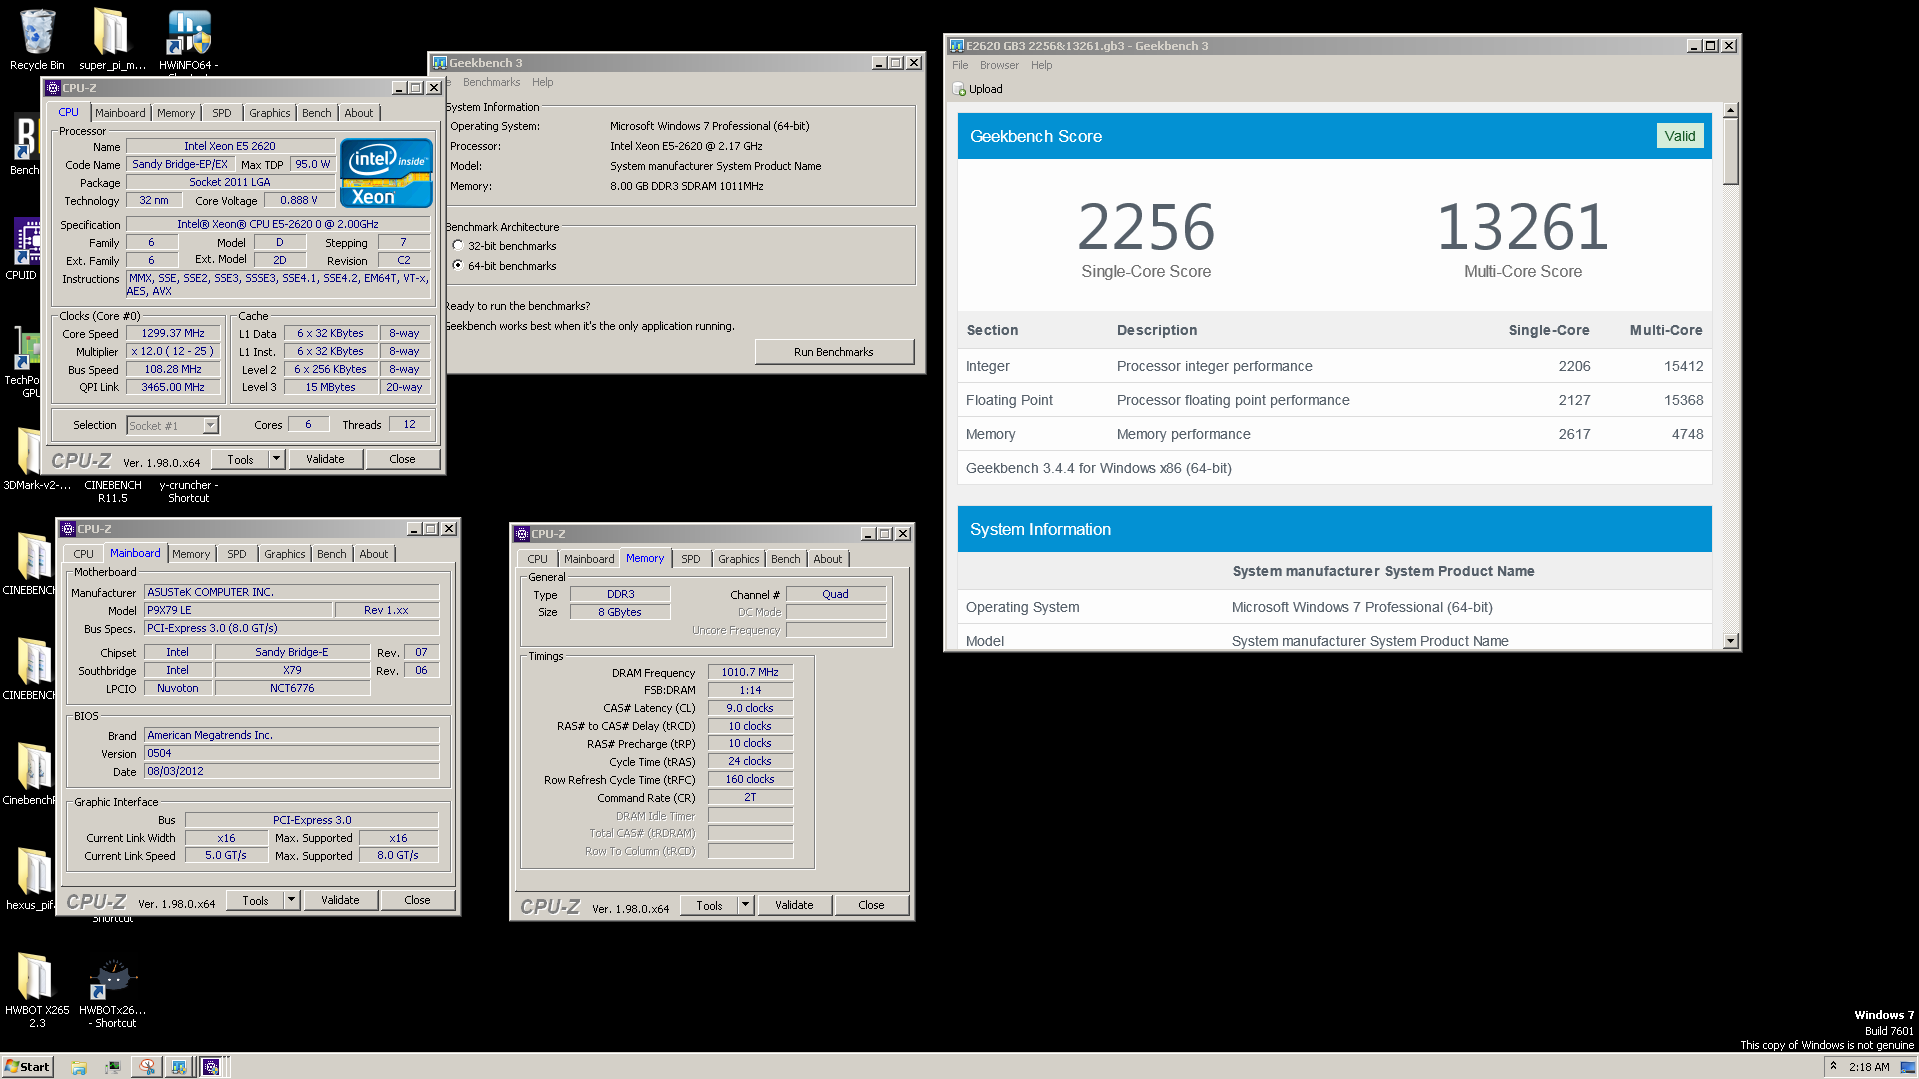Screen dimensions: 1919x1079
Task: Click the 2:18 AM clock
Action: point(1869,1067)
